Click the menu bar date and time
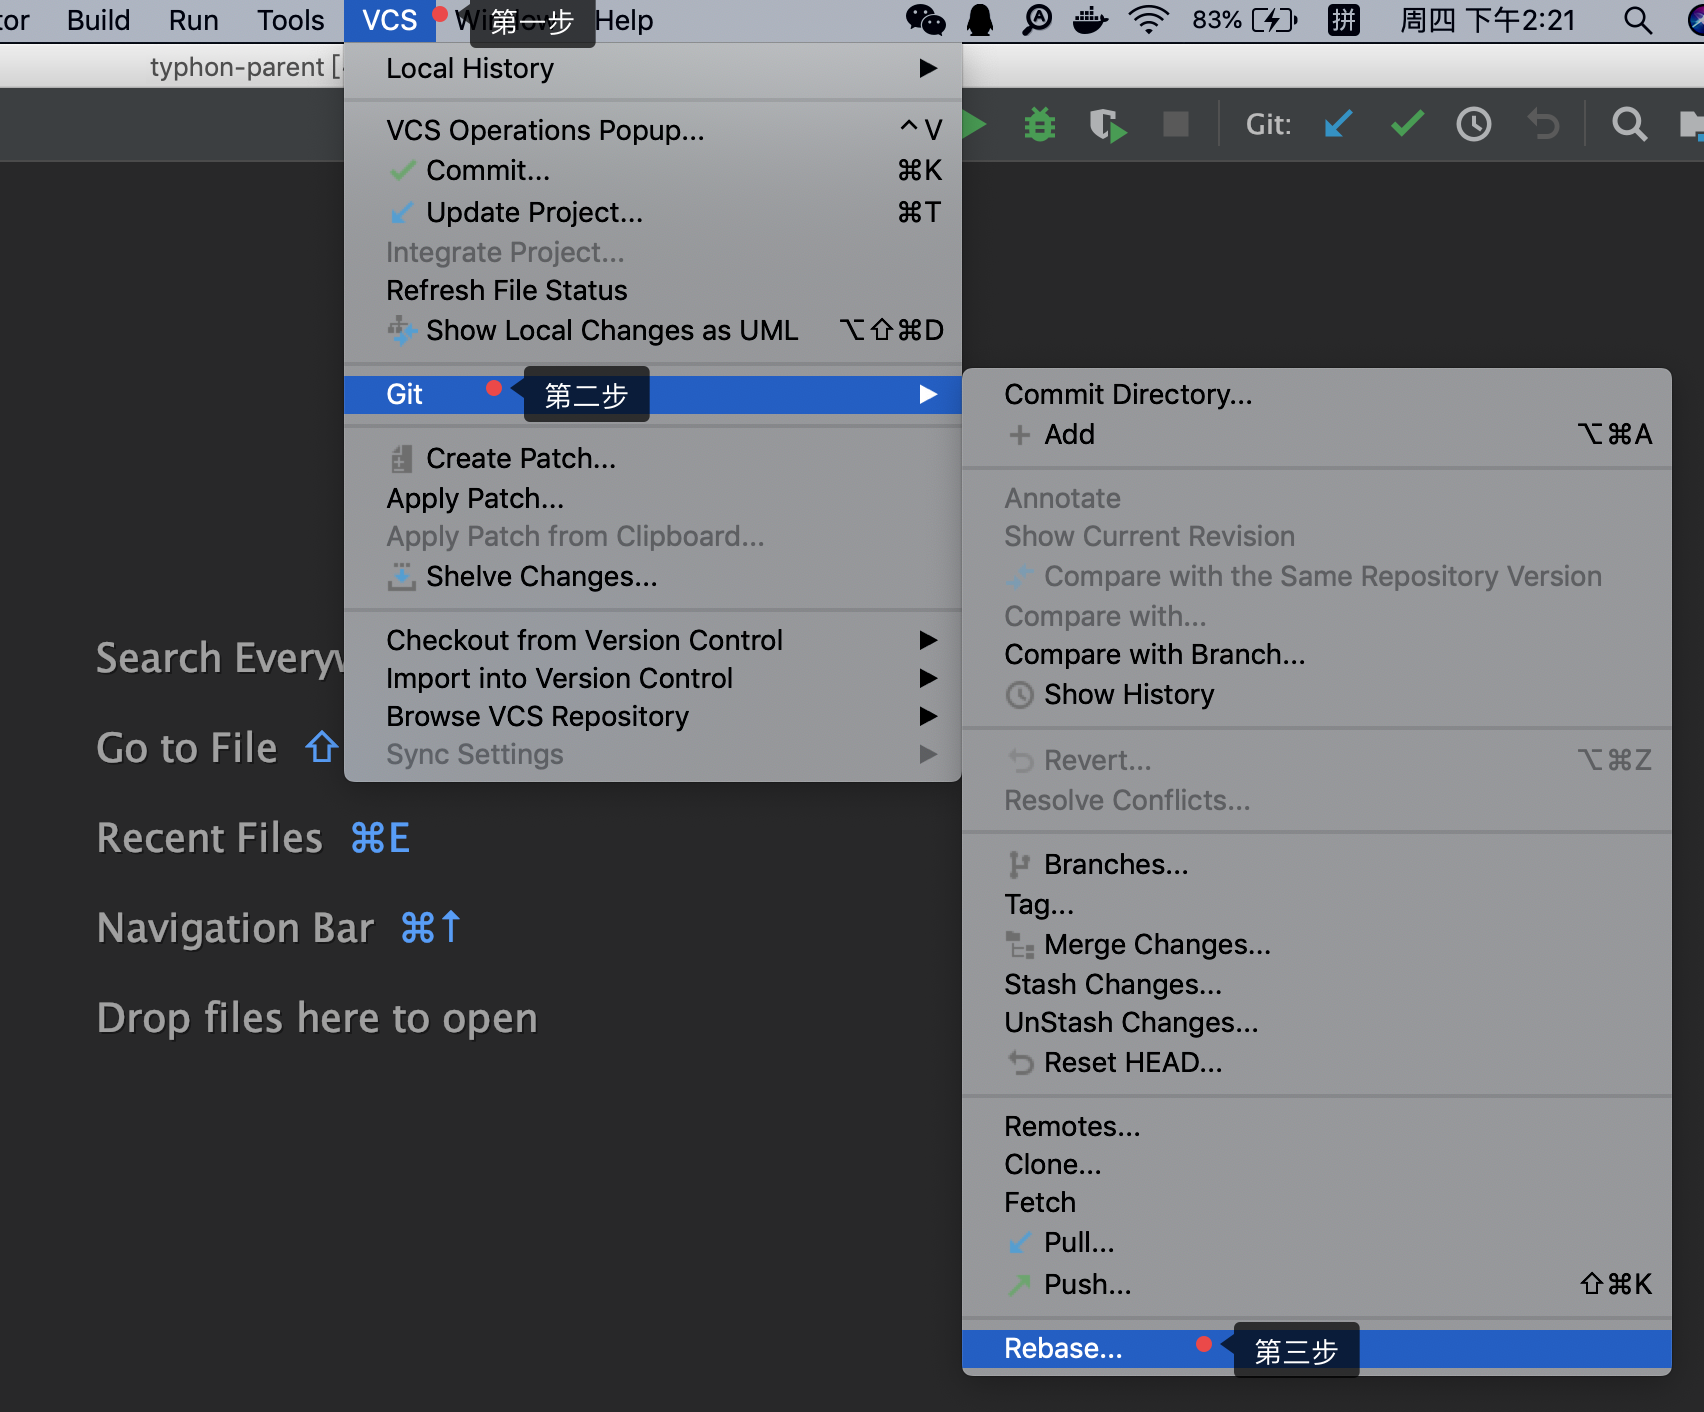Screen dimensions: 1704x1412 [1487, 20]
